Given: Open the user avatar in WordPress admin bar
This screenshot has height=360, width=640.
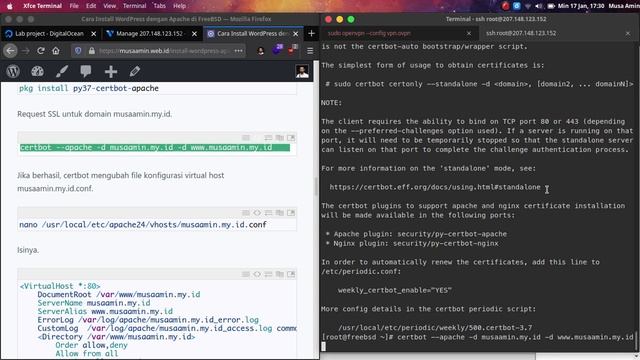Looking at the screenshot, I should (x=302, y=71).
